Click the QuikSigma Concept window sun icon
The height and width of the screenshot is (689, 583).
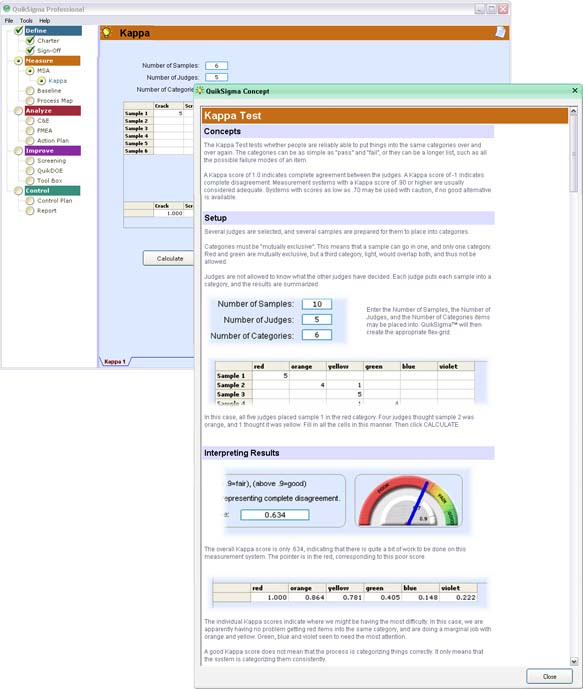tap(200, 91)
